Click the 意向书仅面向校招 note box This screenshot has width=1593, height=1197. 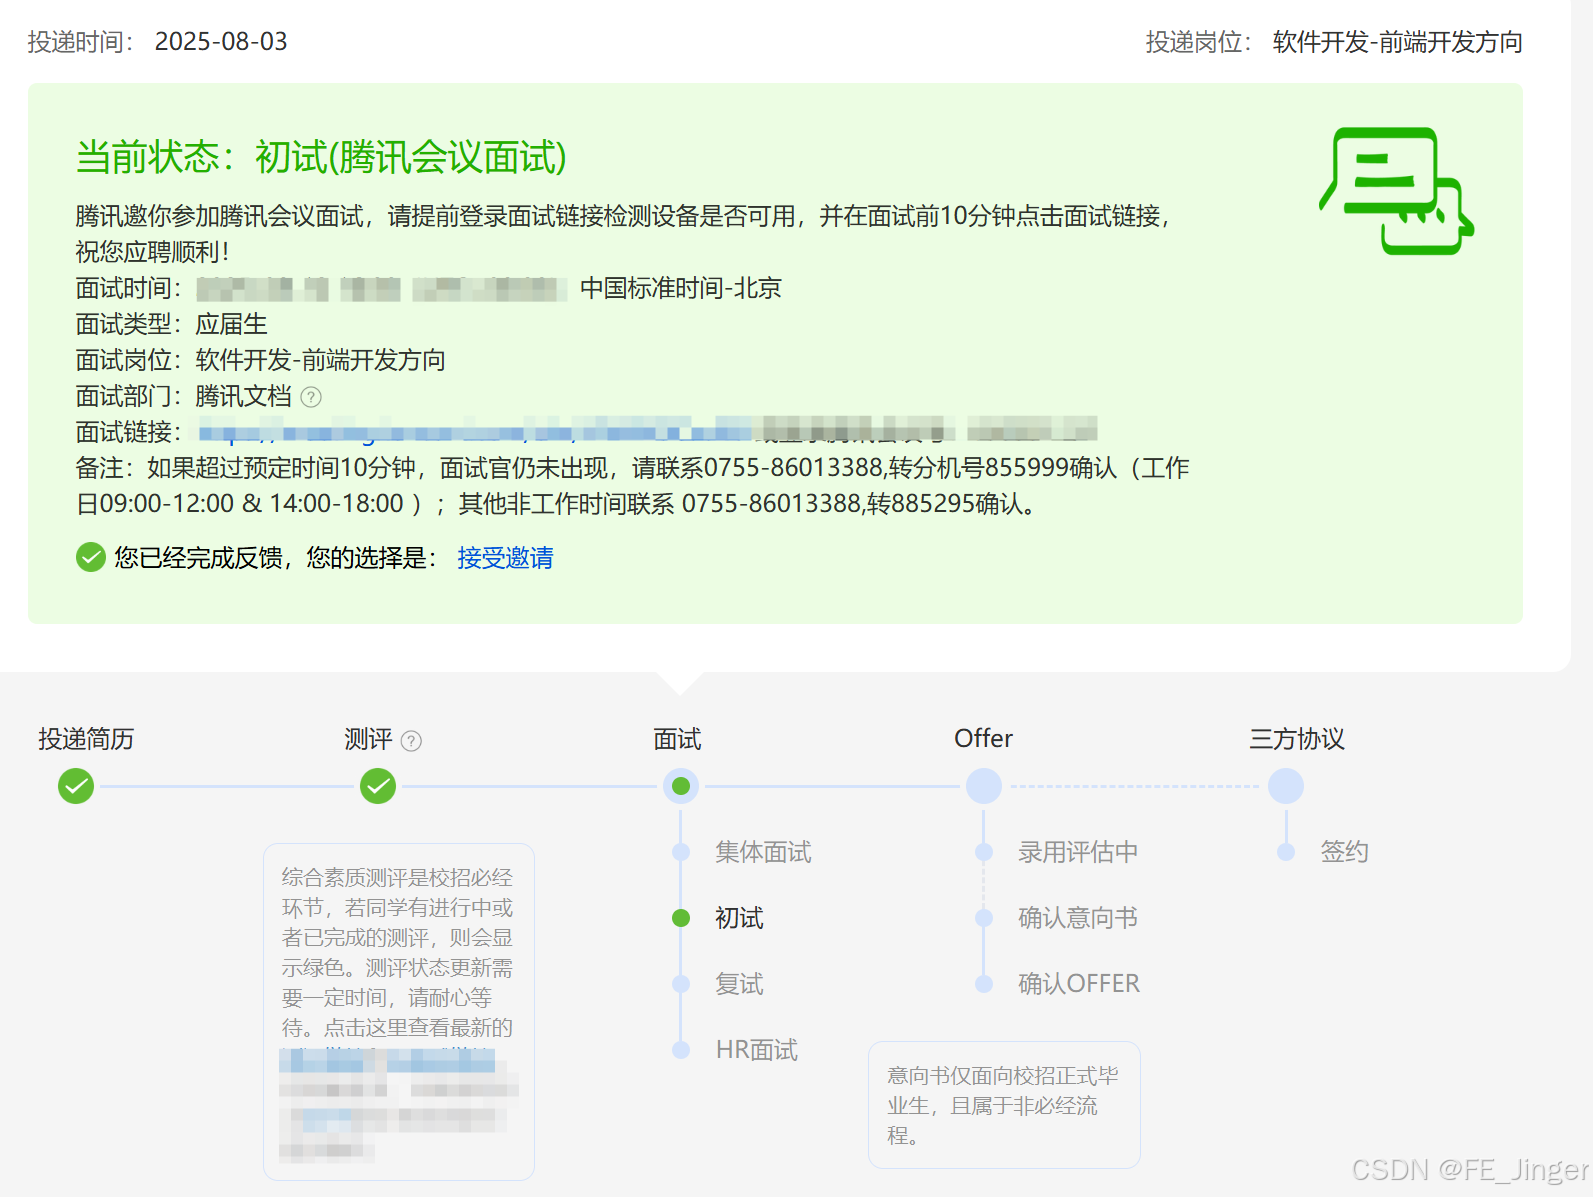tap(1004, 1105)
